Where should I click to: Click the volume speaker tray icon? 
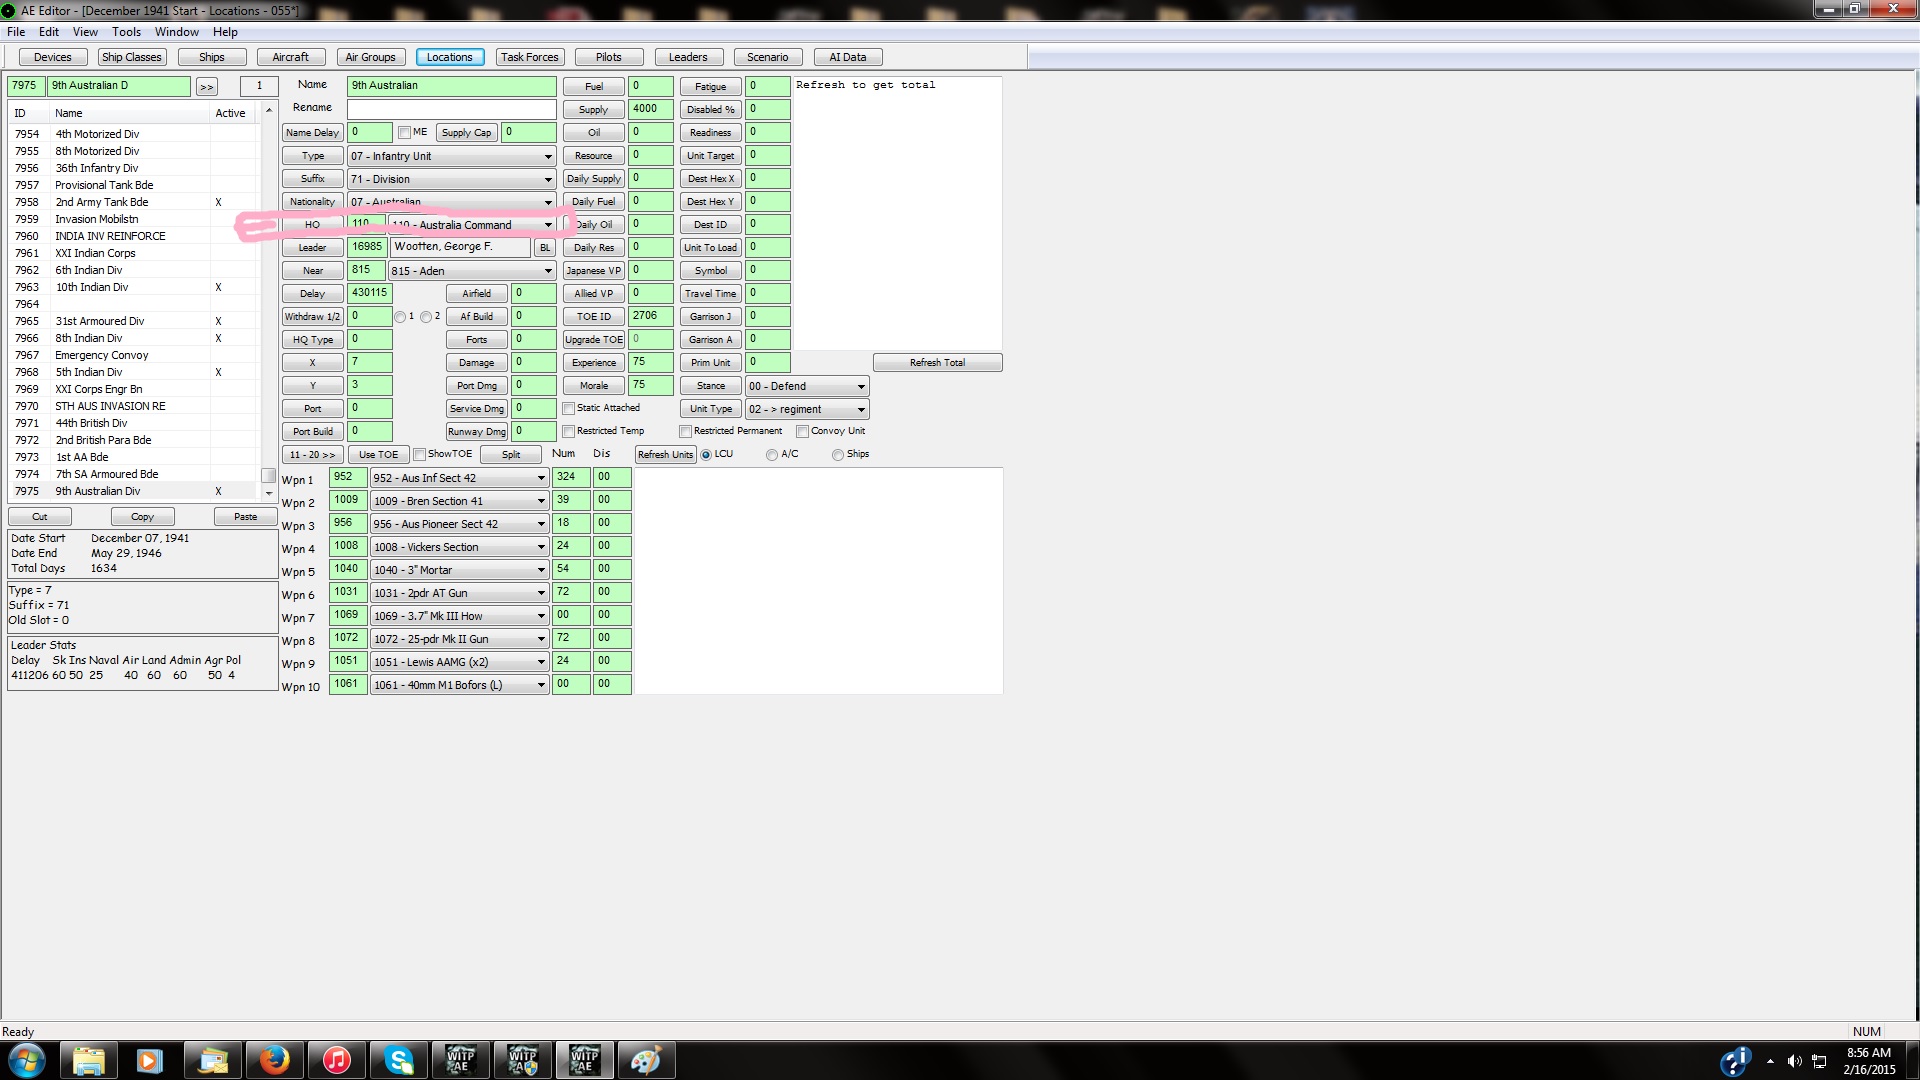(1794, 1061)
